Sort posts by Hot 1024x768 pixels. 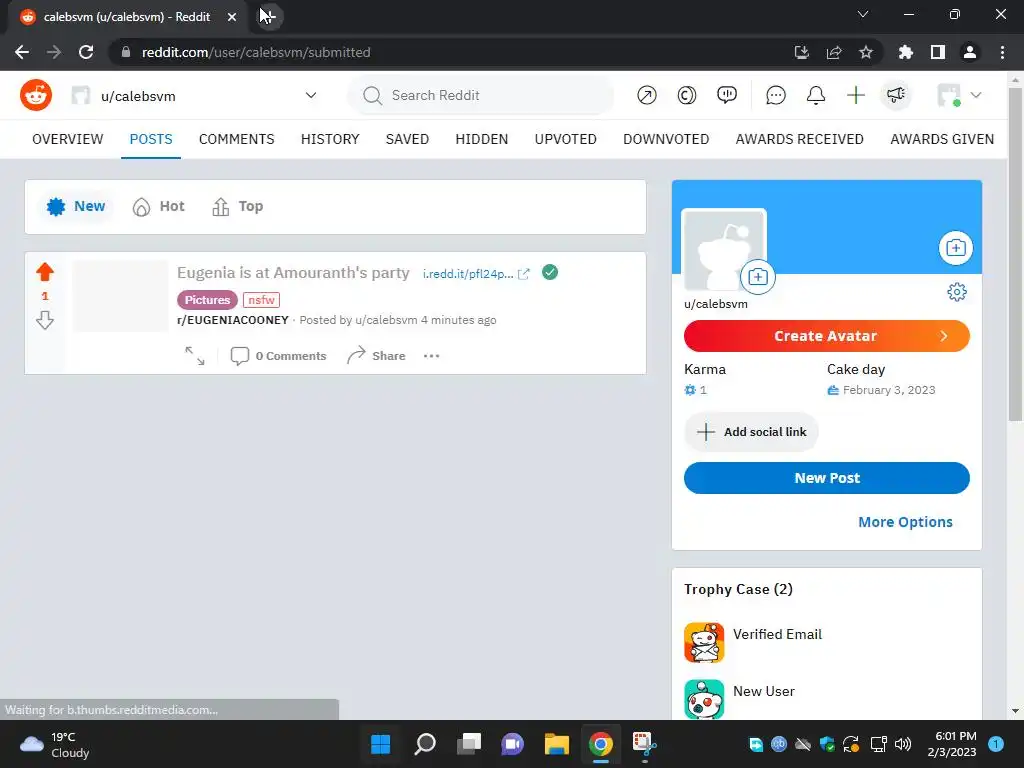click(159, 206)
